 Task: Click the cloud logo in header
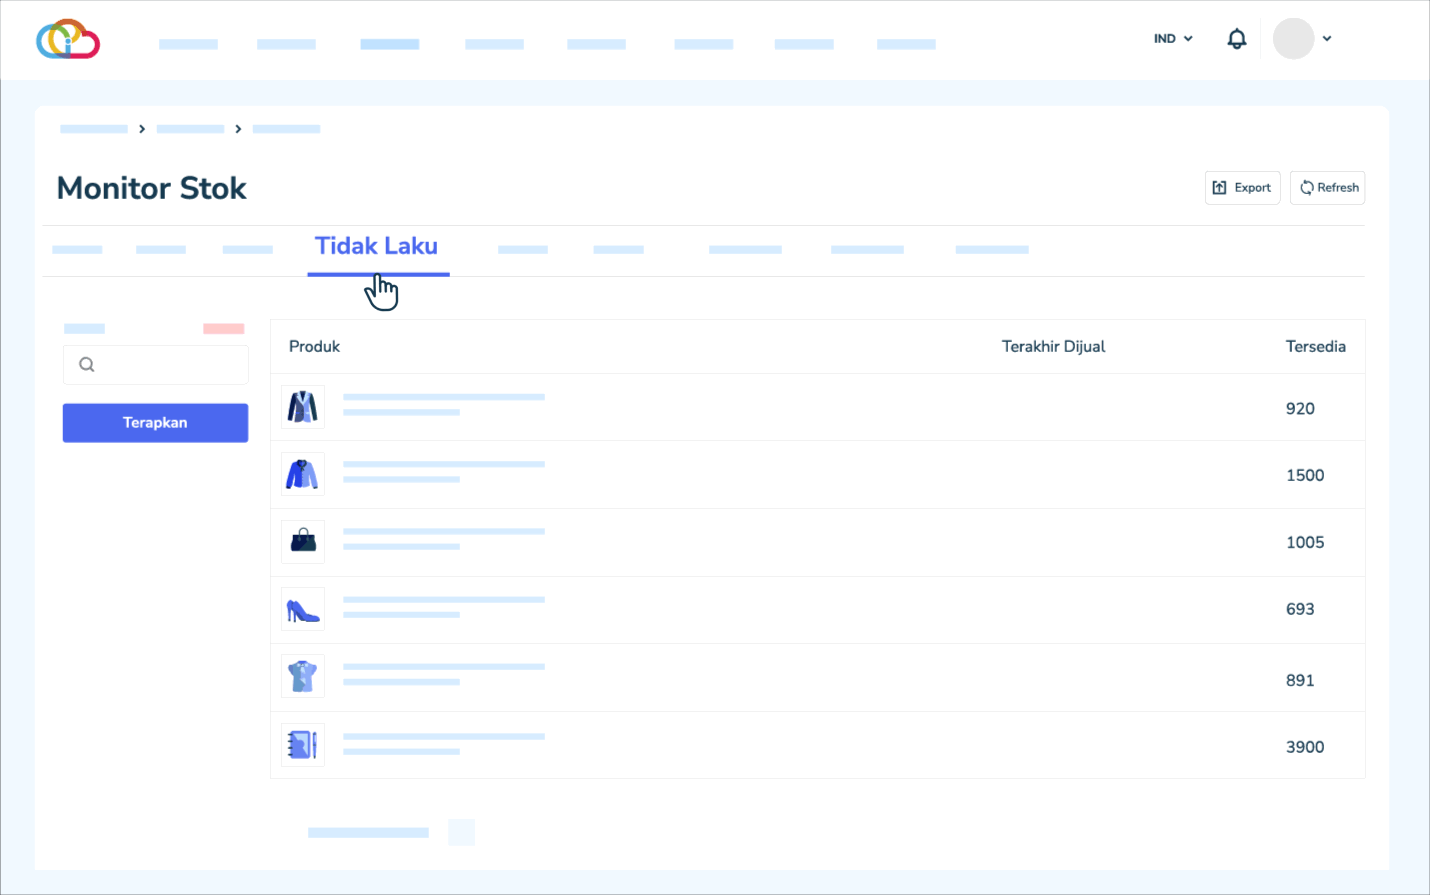tap(68, 39)
